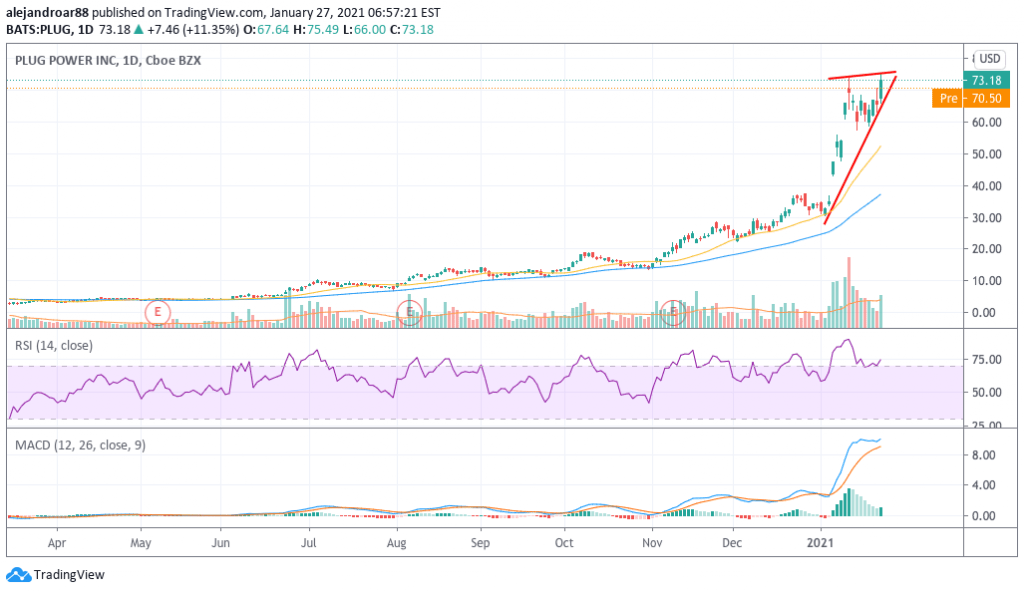Image resolution: width=1024 pixels, height=593 pixels.
Task: Click the orange Pre 70.50 pre-market tag
Action: pos(969,98)
